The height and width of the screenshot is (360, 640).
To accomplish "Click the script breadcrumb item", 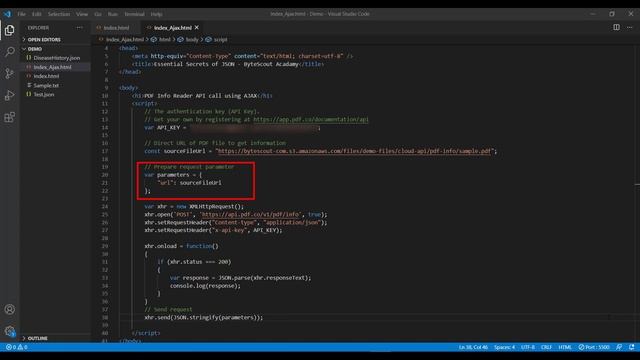I will 220,40.
